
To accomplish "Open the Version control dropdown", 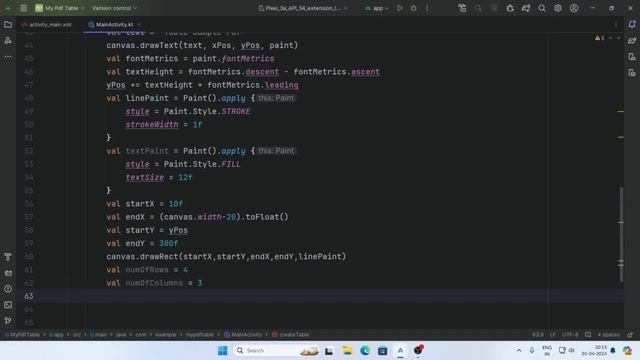I will tap(114, 8).
